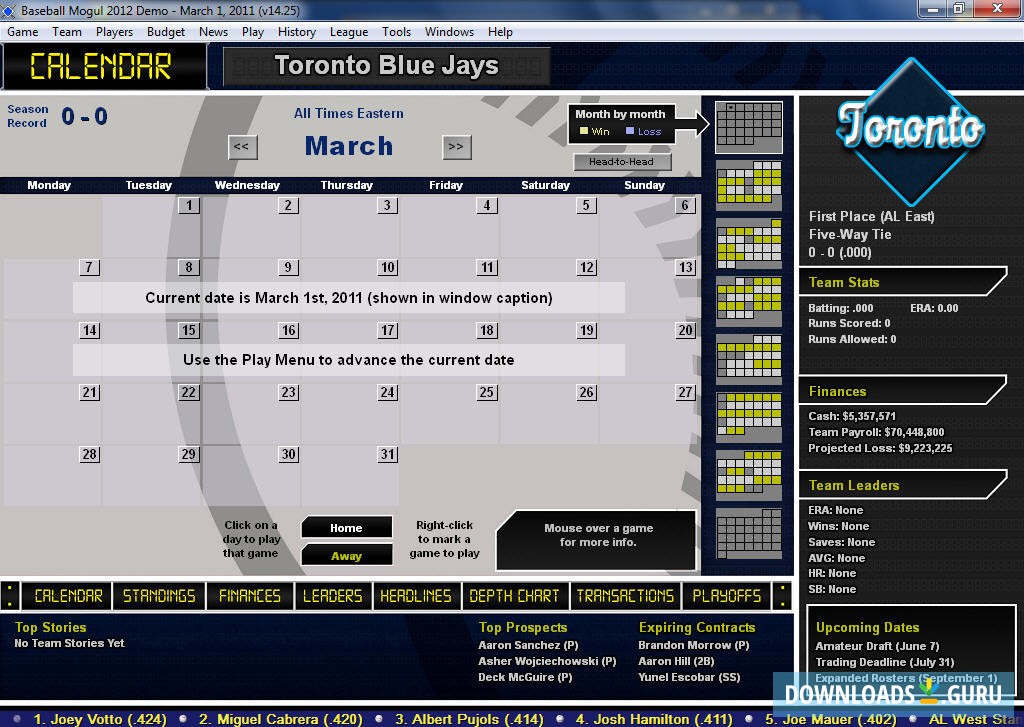Click the Home game button
Screen dimensions: 1024x727
(x=347, y=527)
